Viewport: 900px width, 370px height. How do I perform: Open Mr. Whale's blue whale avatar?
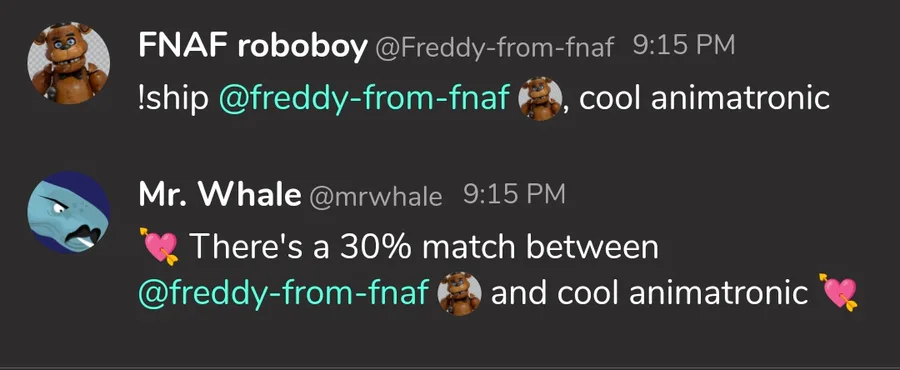(x=69, y=213)
